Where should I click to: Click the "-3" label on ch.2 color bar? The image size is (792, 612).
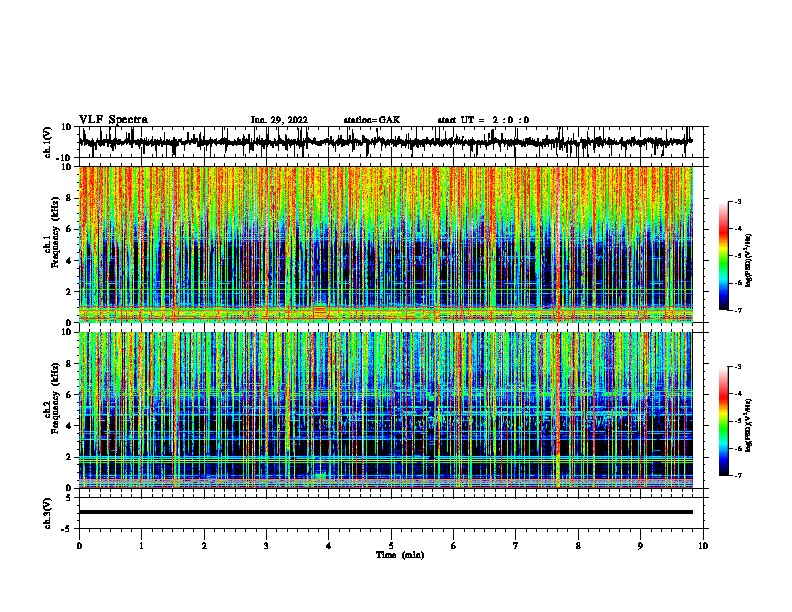pos(737,367)
